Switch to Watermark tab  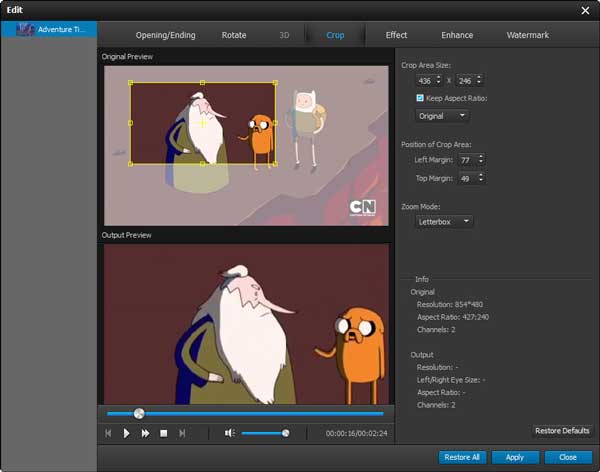(528, 35)
